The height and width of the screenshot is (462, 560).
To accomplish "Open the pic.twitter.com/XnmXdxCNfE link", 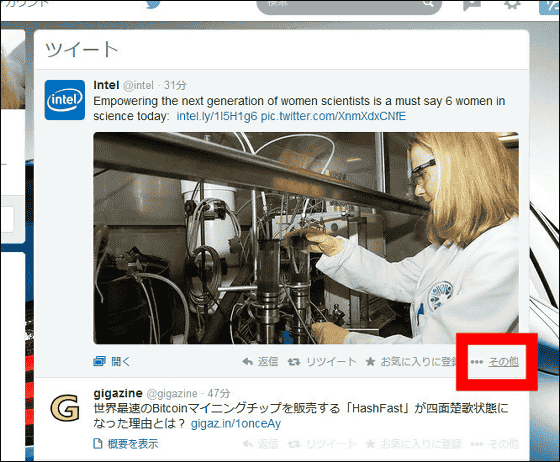I will 333,116.
